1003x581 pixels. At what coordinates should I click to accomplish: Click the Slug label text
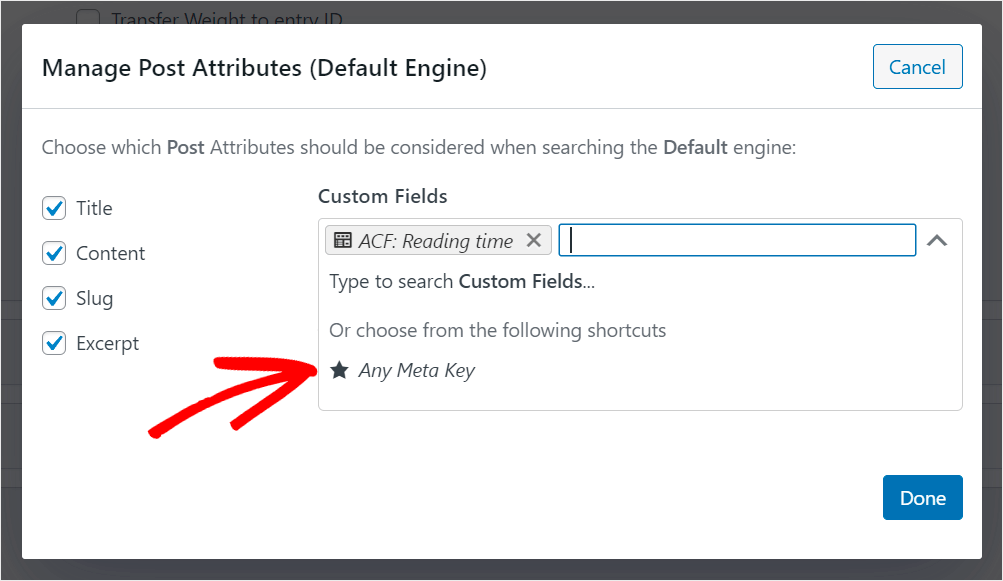coord(95,299)
